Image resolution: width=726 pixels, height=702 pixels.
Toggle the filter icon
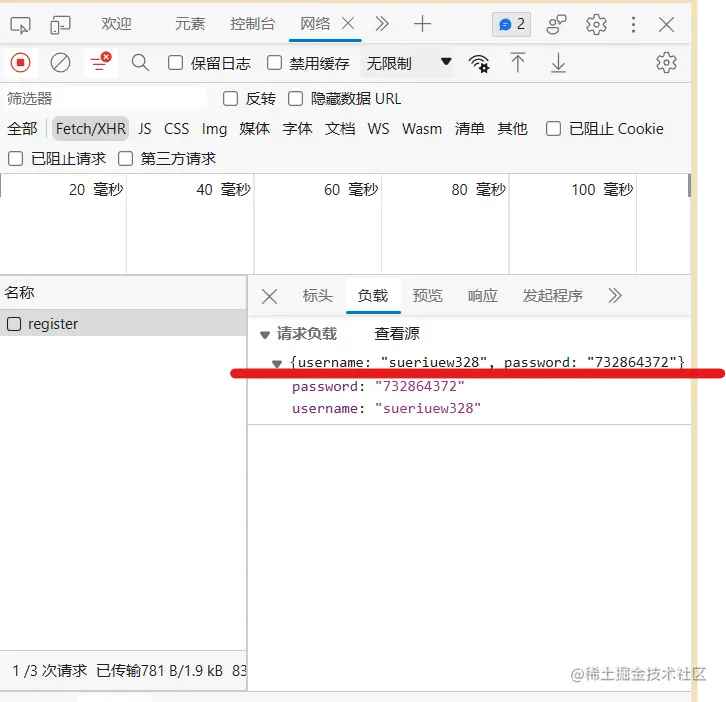[x=100, y=62]
